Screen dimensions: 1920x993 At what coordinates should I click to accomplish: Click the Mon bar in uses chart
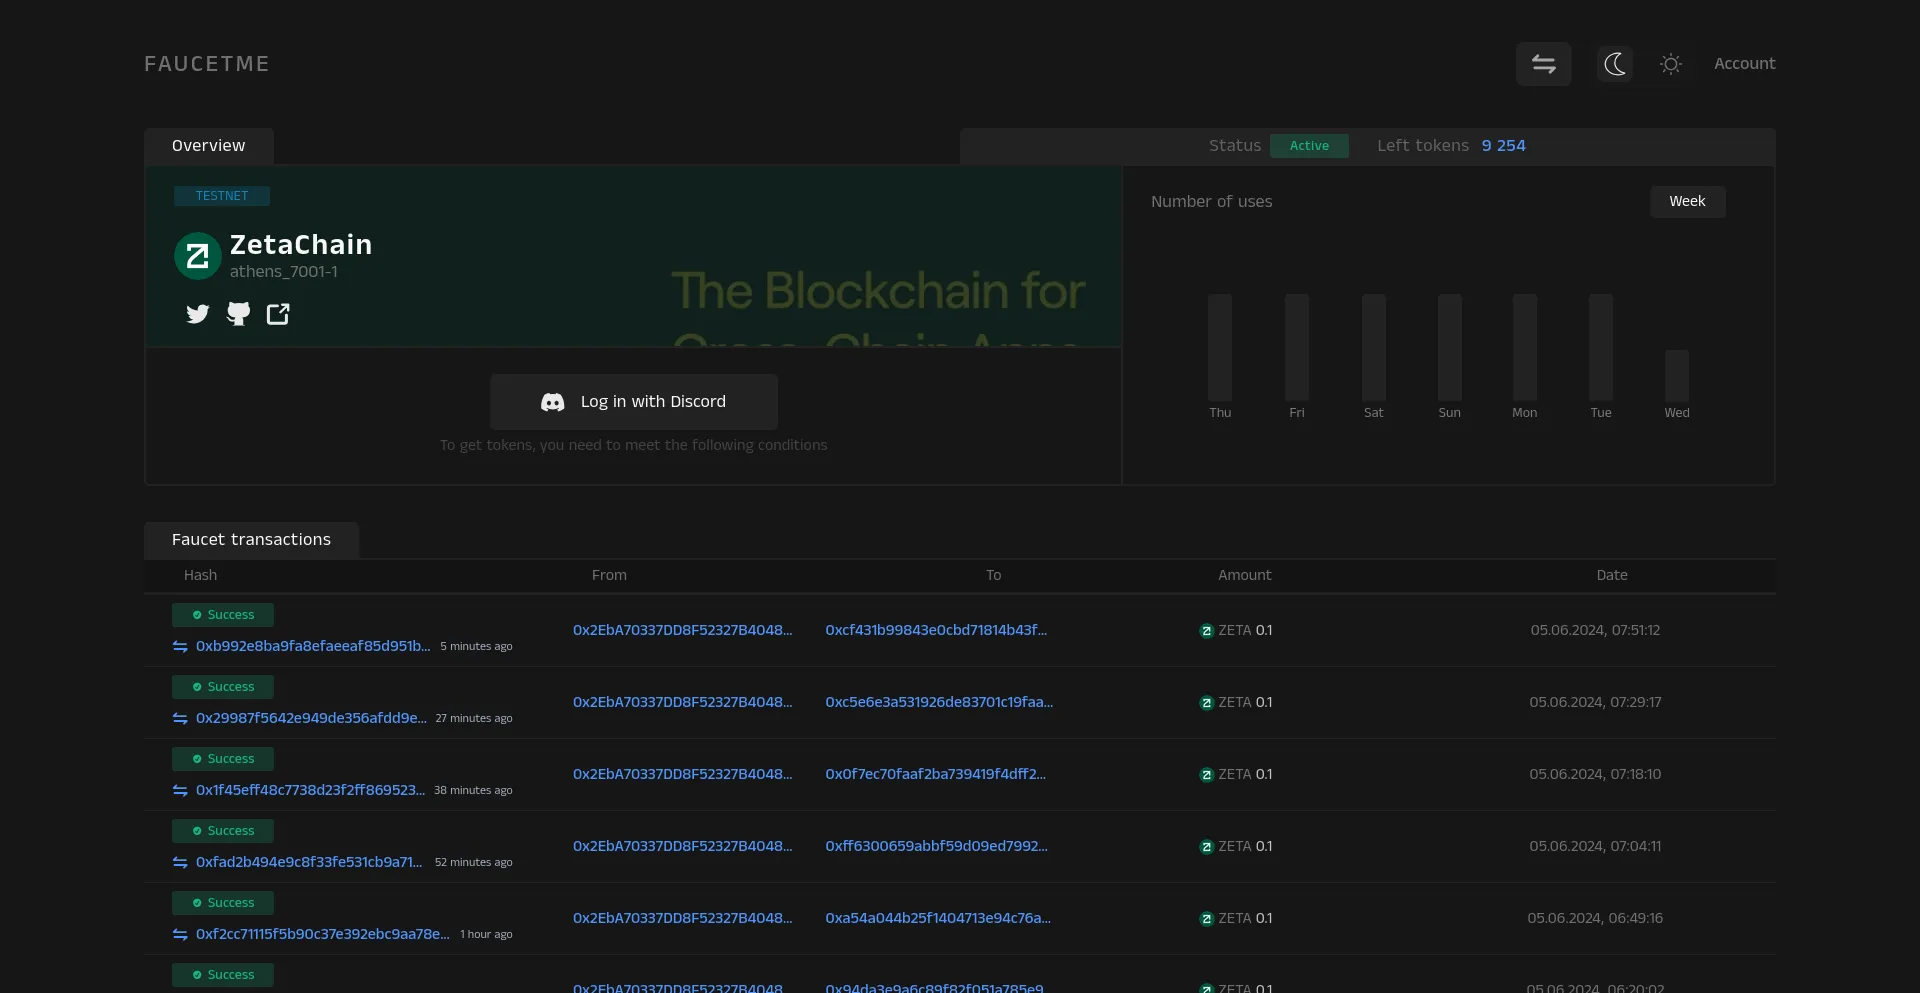pos(1525,347)
